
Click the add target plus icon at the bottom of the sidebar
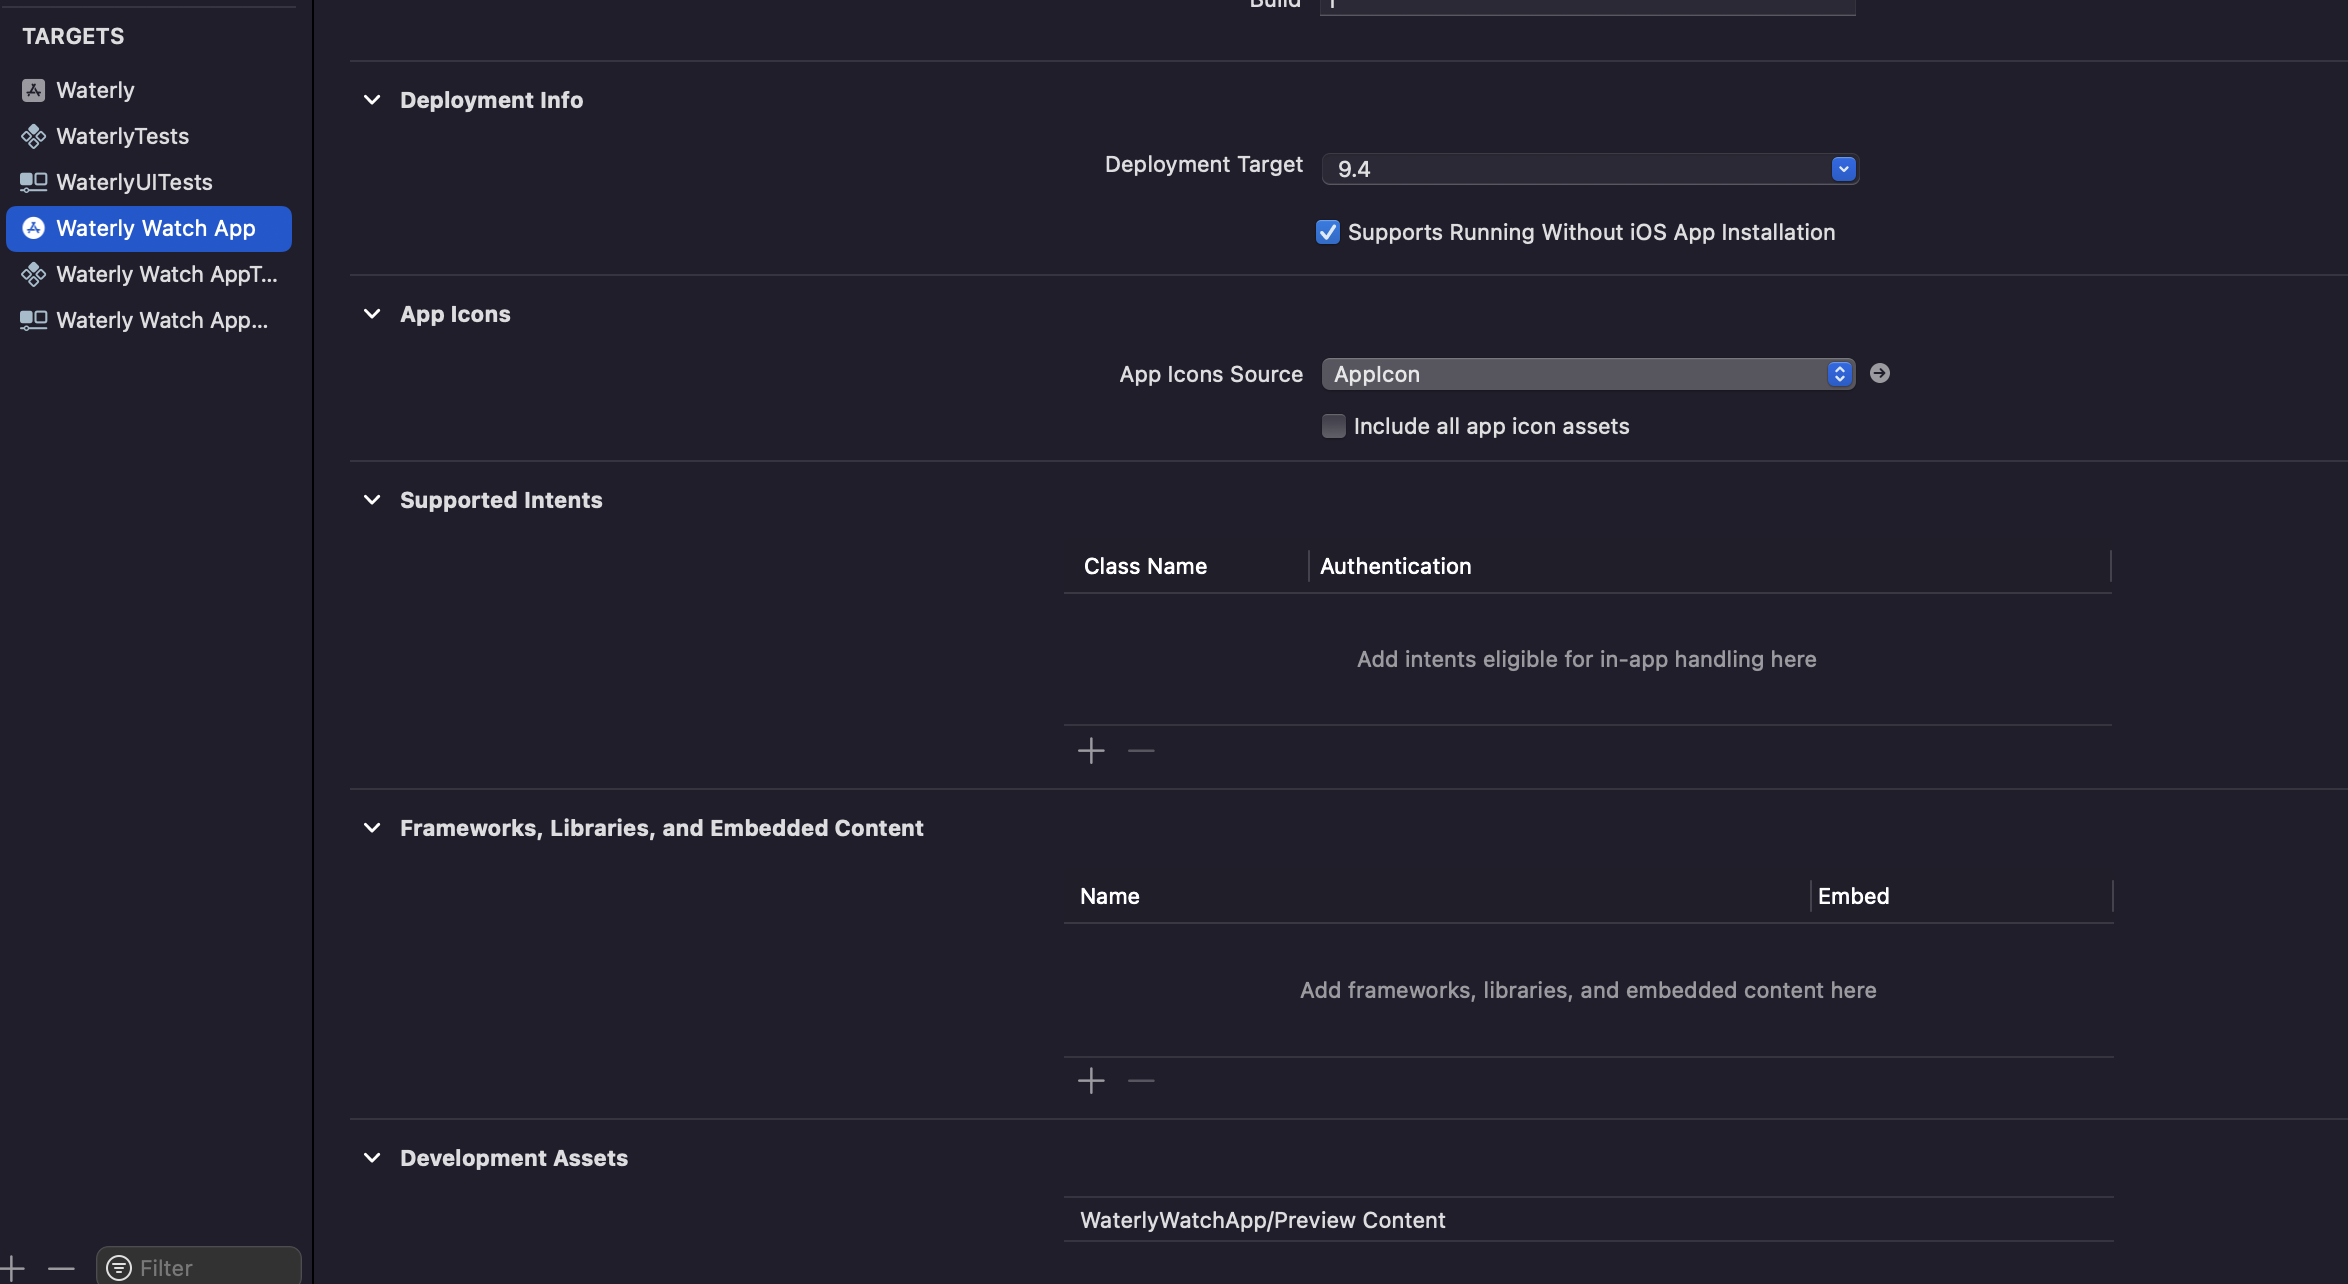coord(13,1267)
